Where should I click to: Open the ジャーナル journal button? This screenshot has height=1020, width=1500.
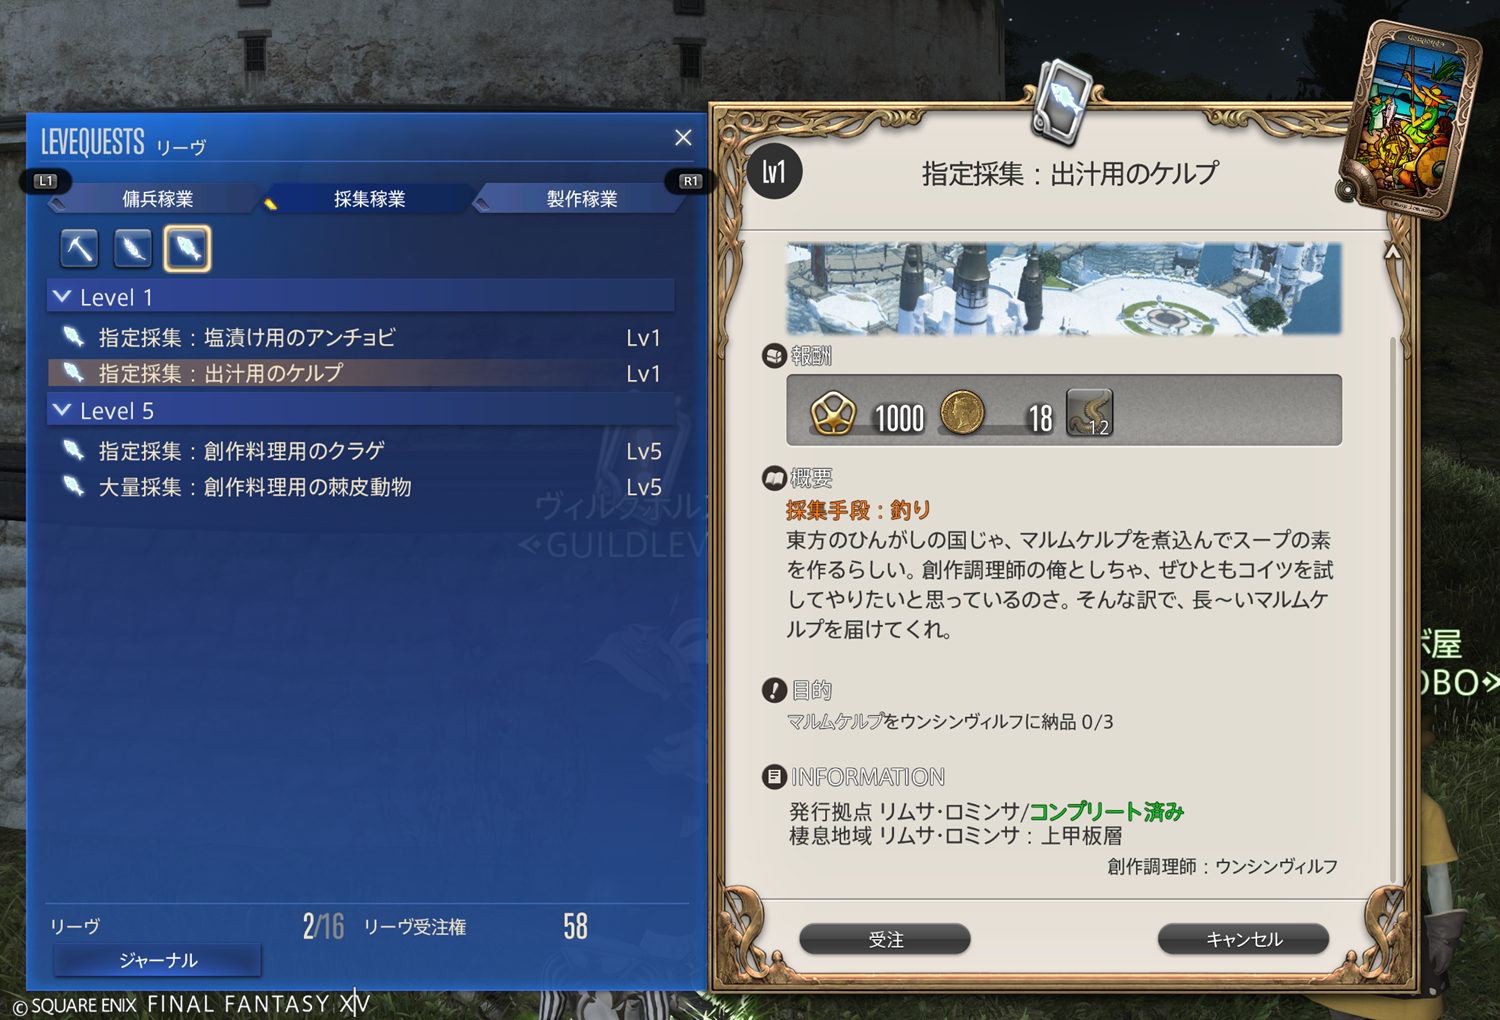point(158,960)
